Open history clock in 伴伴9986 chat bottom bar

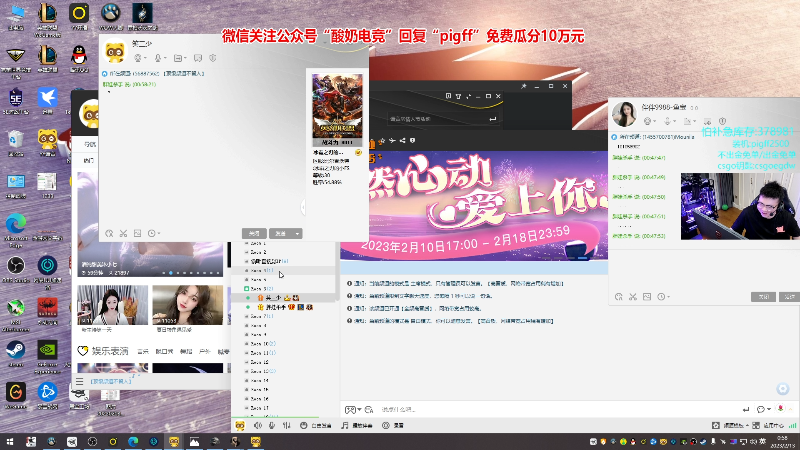click(663, 296)
